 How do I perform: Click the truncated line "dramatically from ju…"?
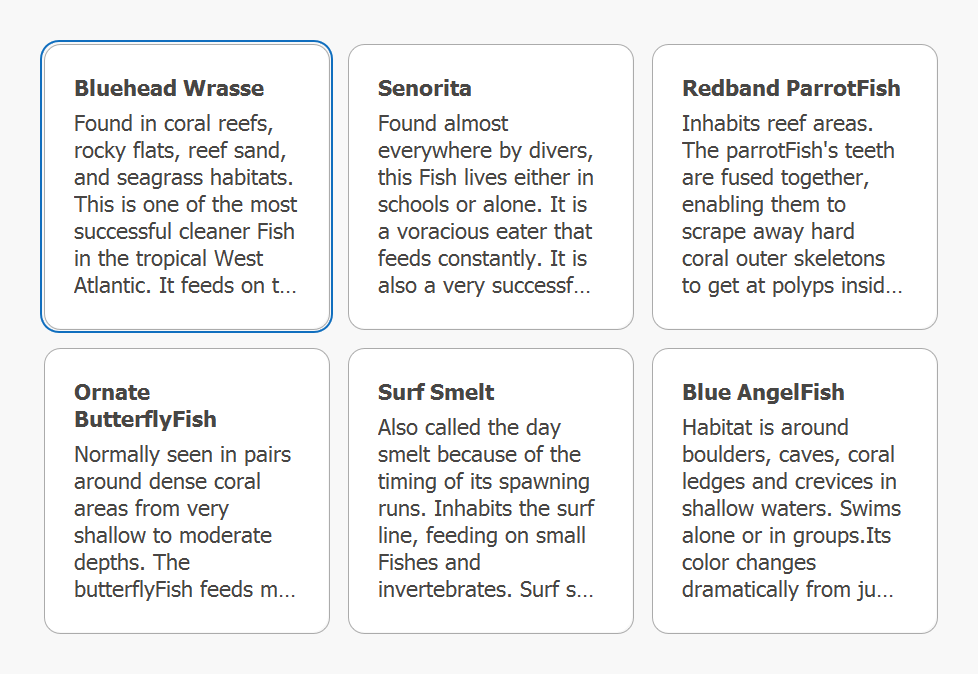787,589
